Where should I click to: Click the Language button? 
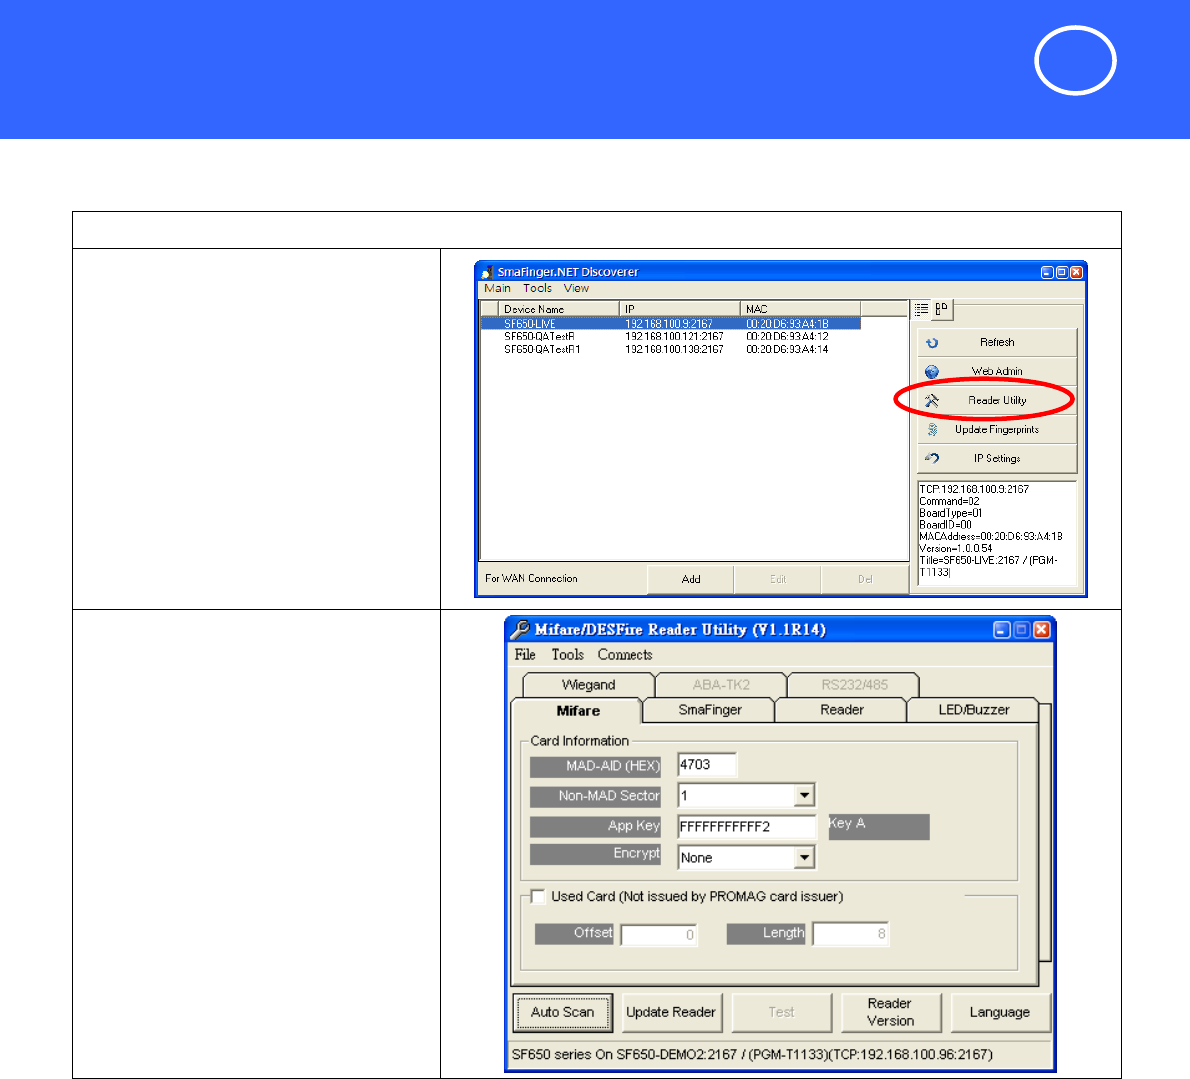pos(1000,1013)
